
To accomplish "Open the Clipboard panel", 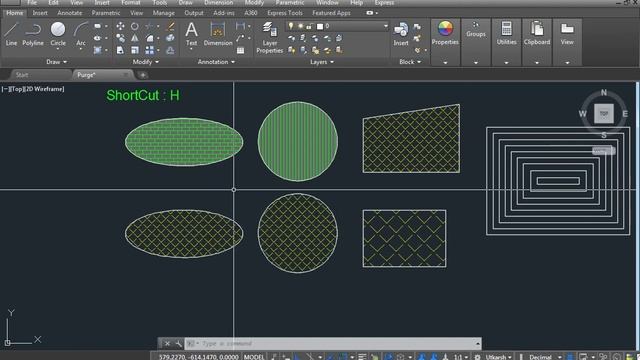I will click(x=537, y=33).
